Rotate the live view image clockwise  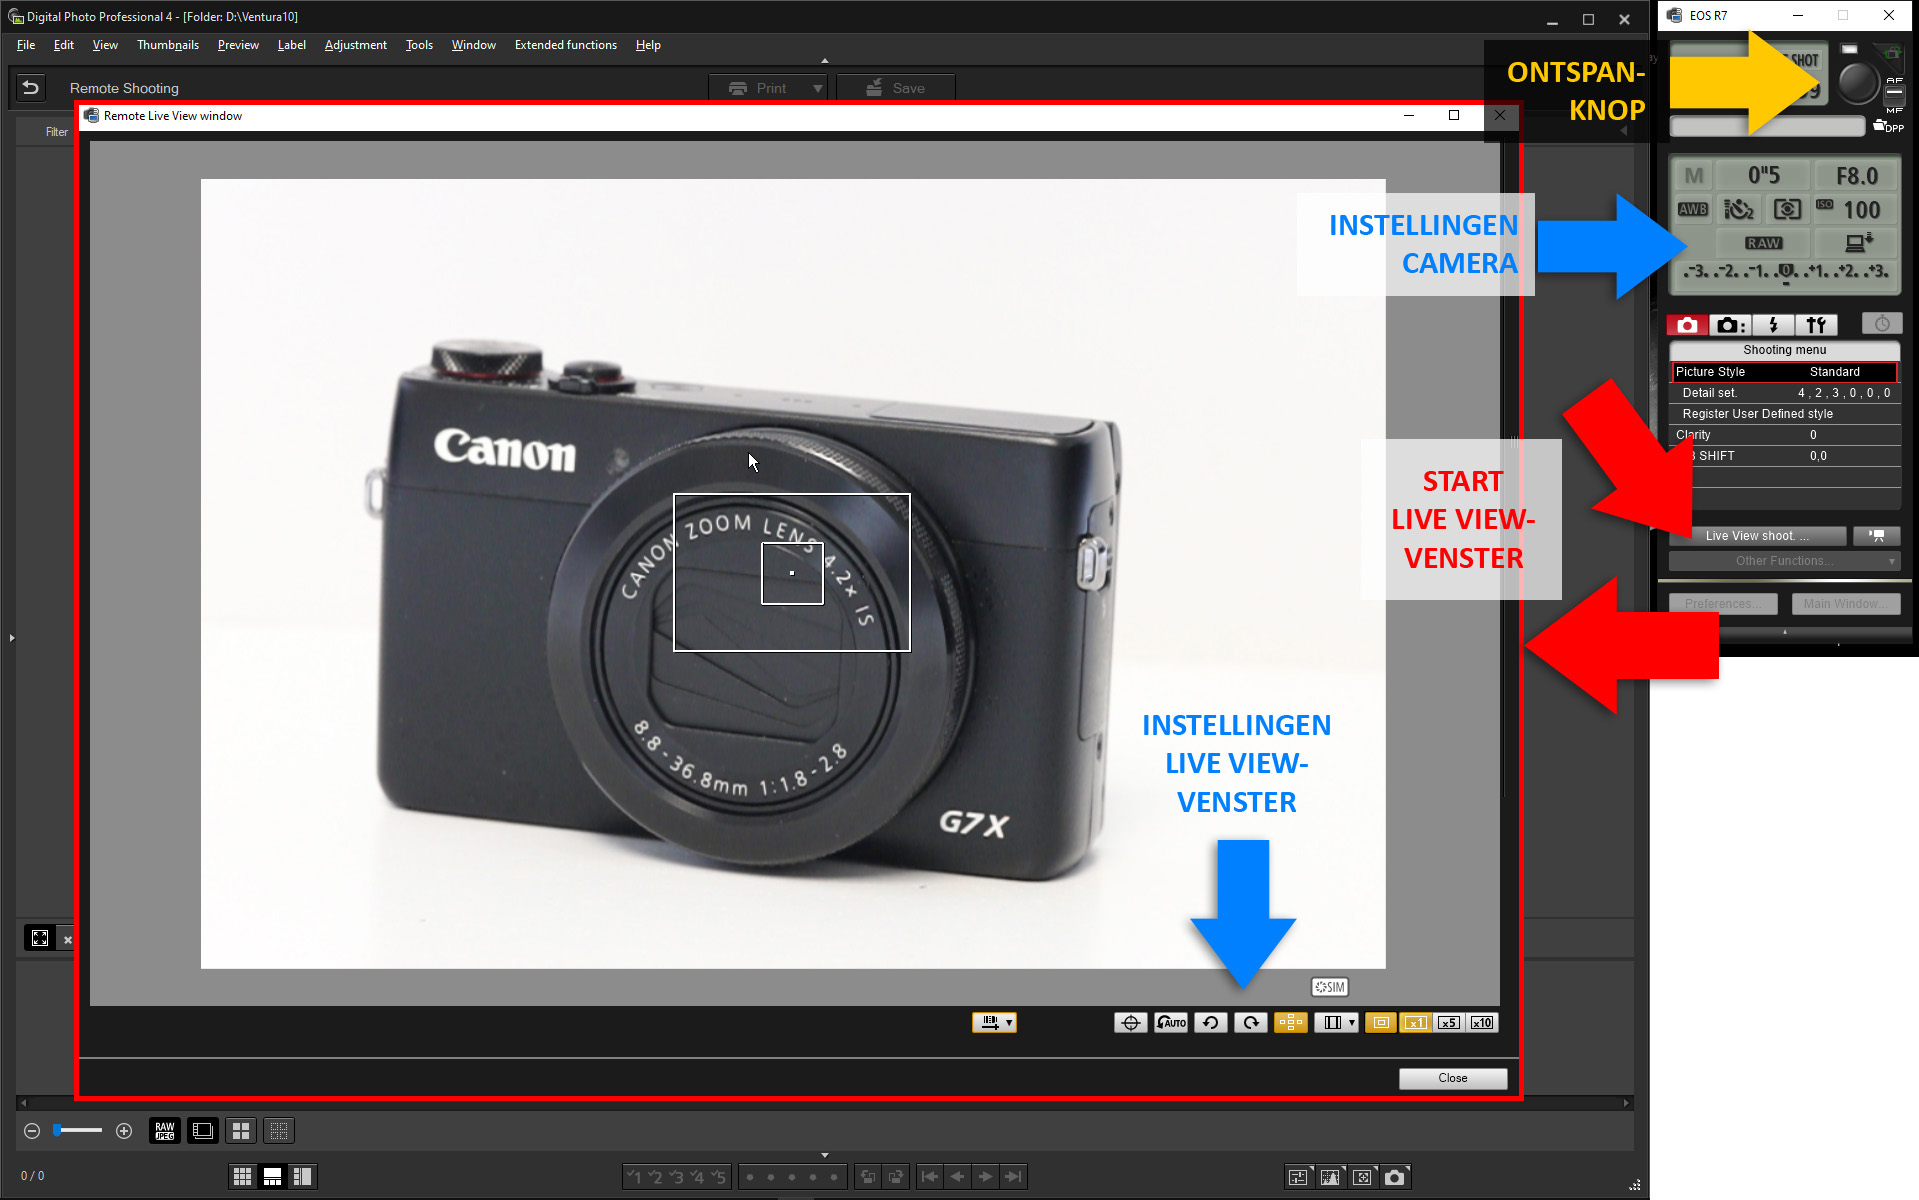1251,1022
